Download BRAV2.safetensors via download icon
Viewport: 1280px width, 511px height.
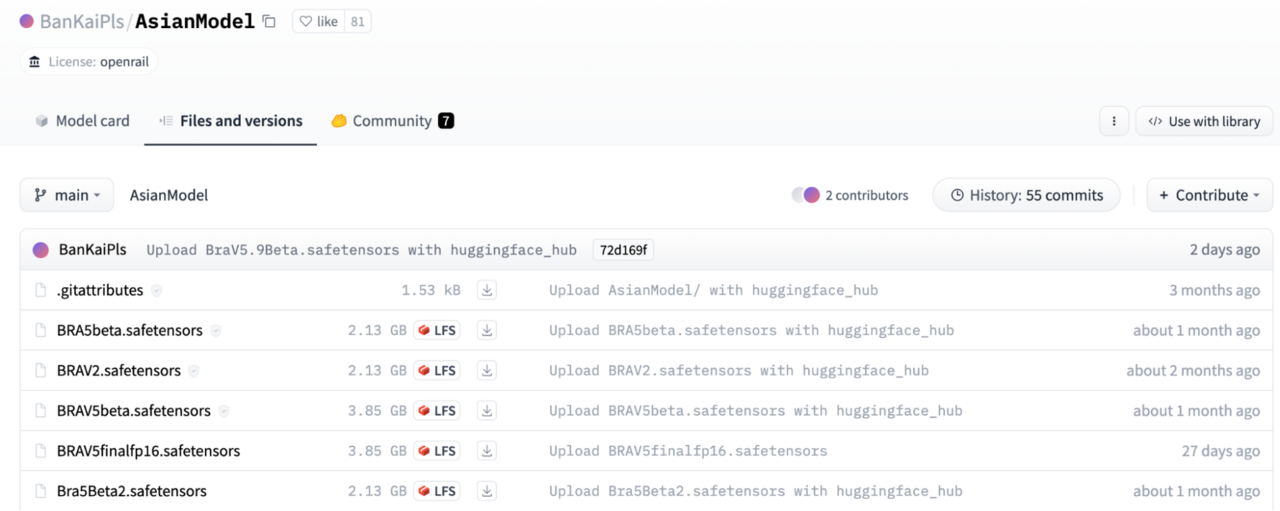click(x=487, y=370)
